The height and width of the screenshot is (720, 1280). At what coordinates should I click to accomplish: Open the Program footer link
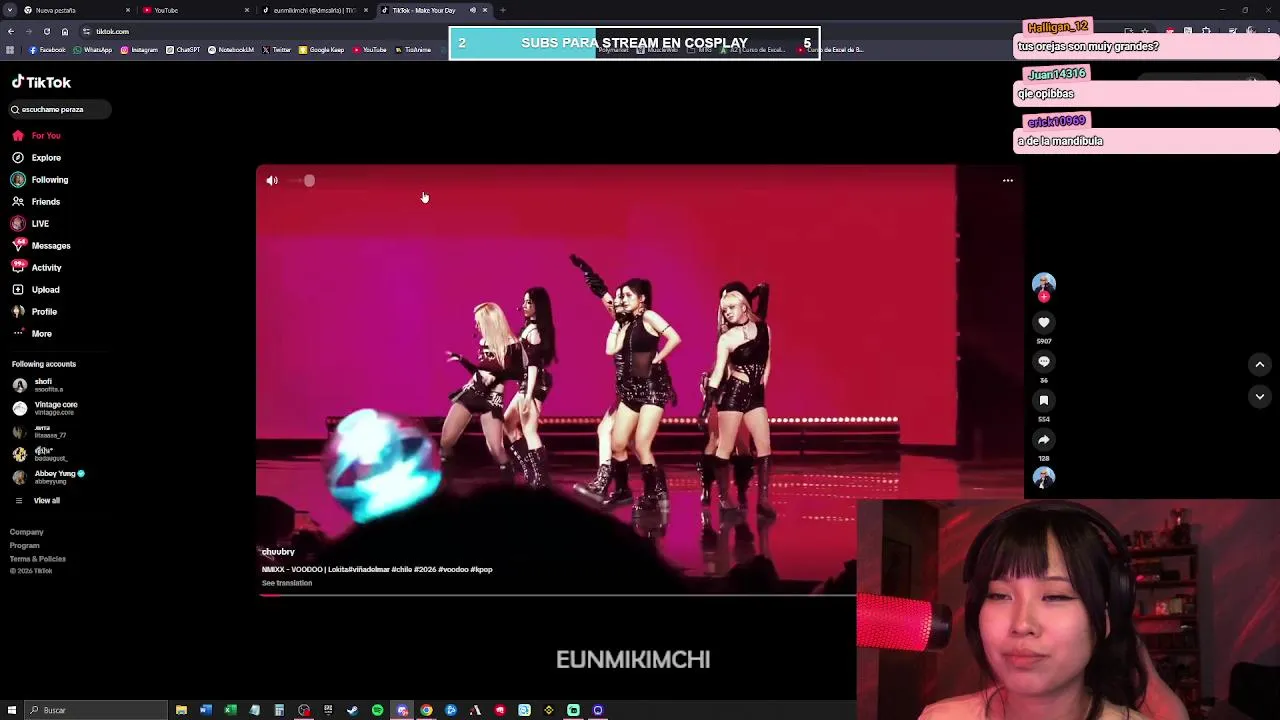pyautogui.click(x=25, y=545)
